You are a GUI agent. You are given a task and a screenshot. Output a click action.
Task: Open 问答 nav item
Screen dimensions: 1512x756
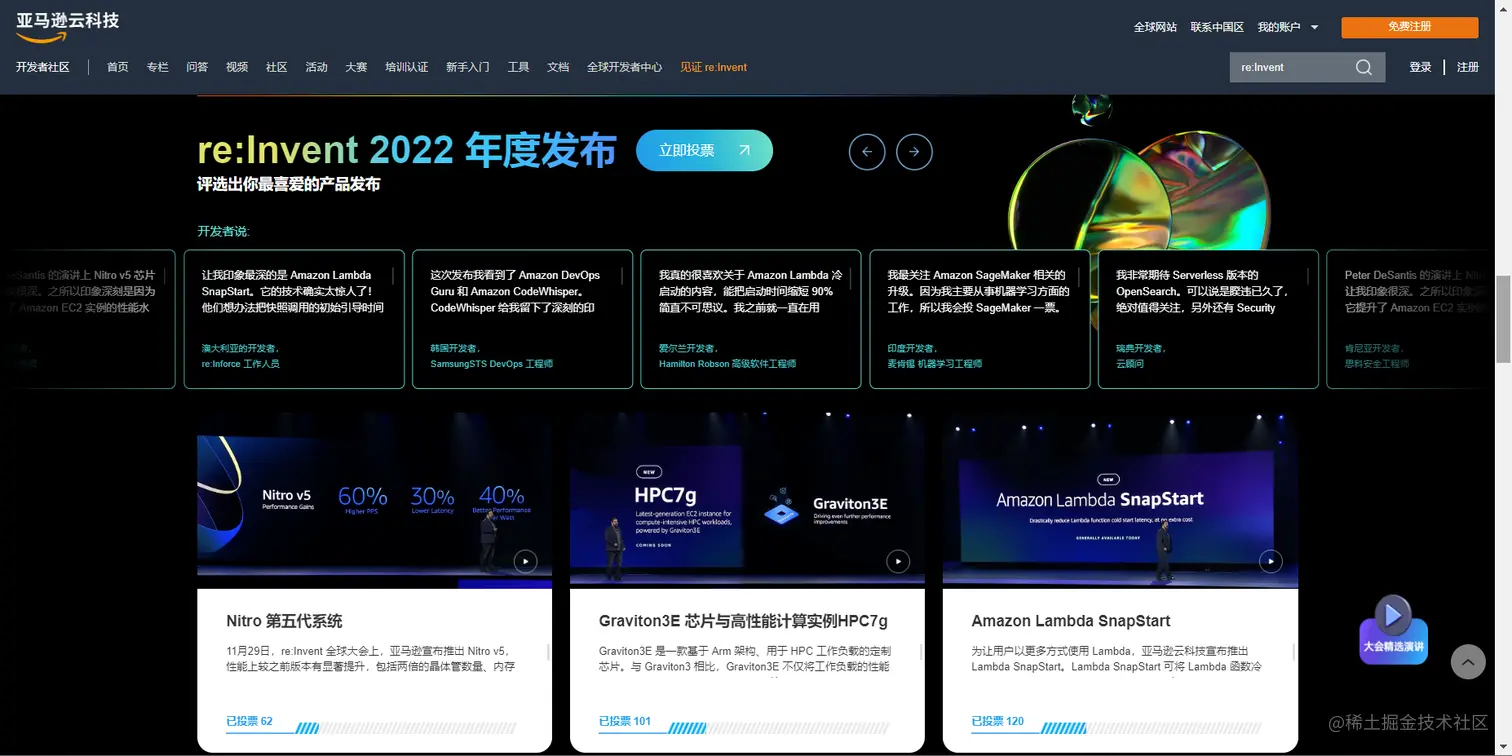tap(197, 67)
